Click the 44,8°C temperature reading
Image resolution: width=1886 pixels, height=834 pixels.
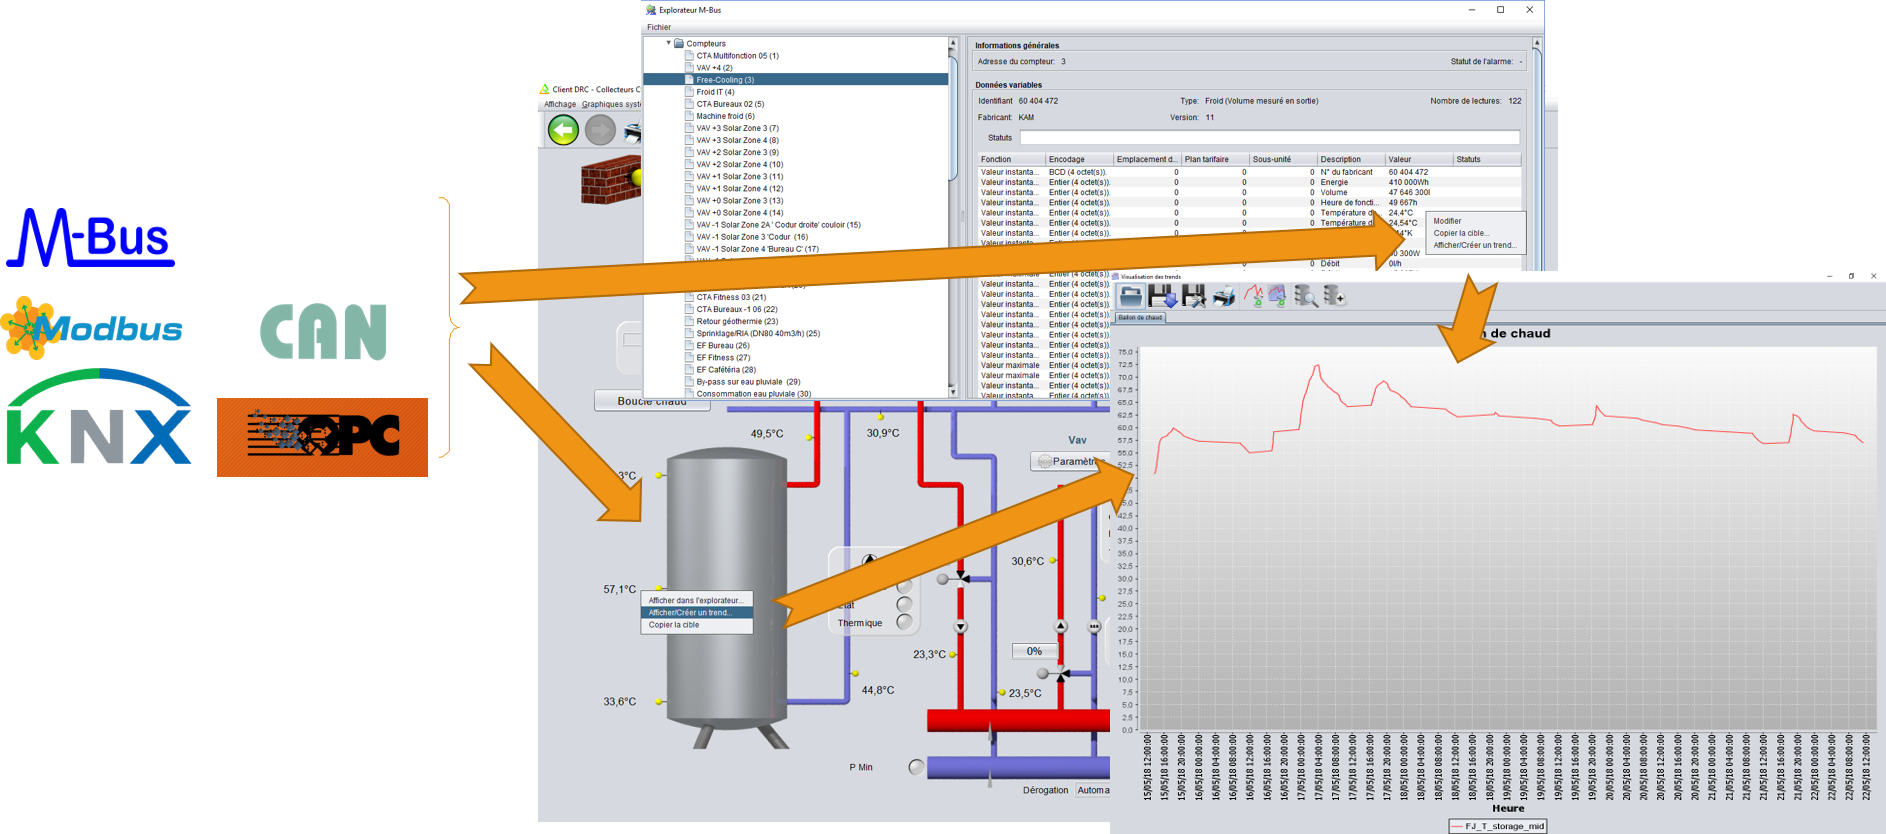878,690
